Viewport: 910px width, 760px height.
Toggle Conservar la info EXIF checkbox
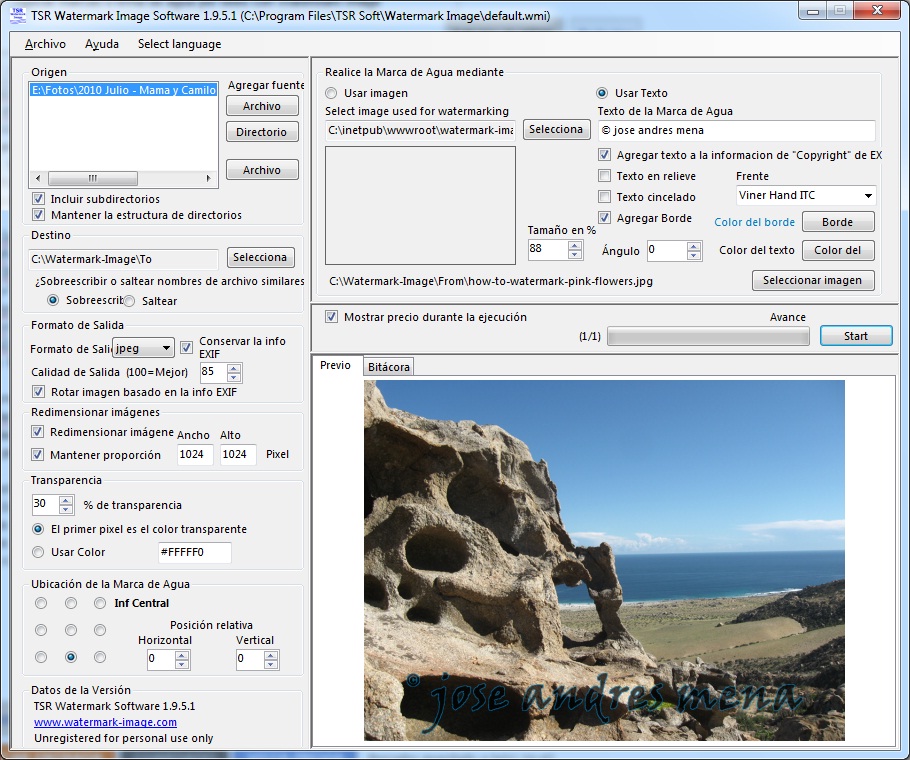186,348
